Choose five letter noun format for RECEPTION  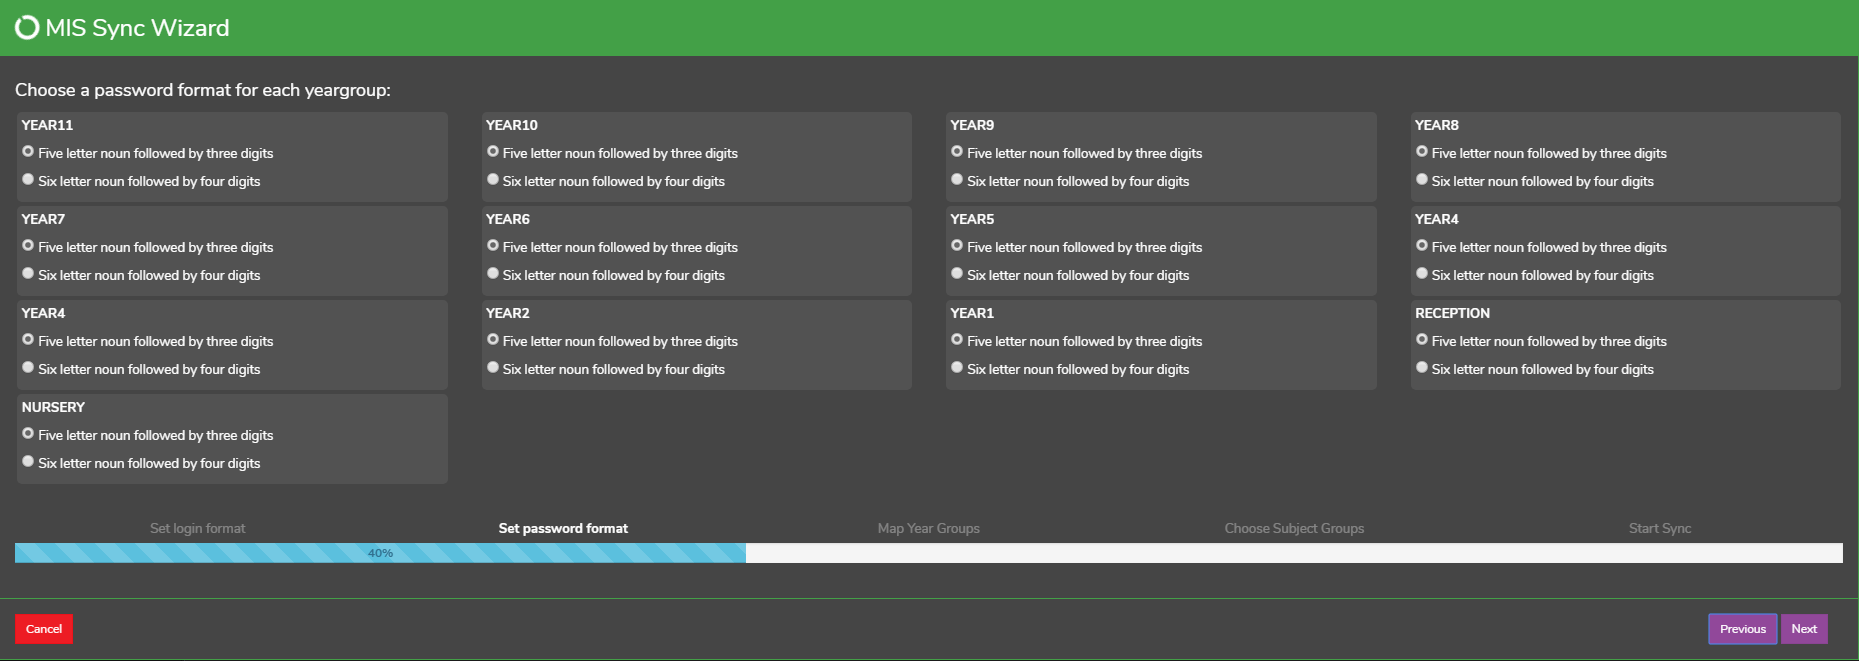(1422, 340)
